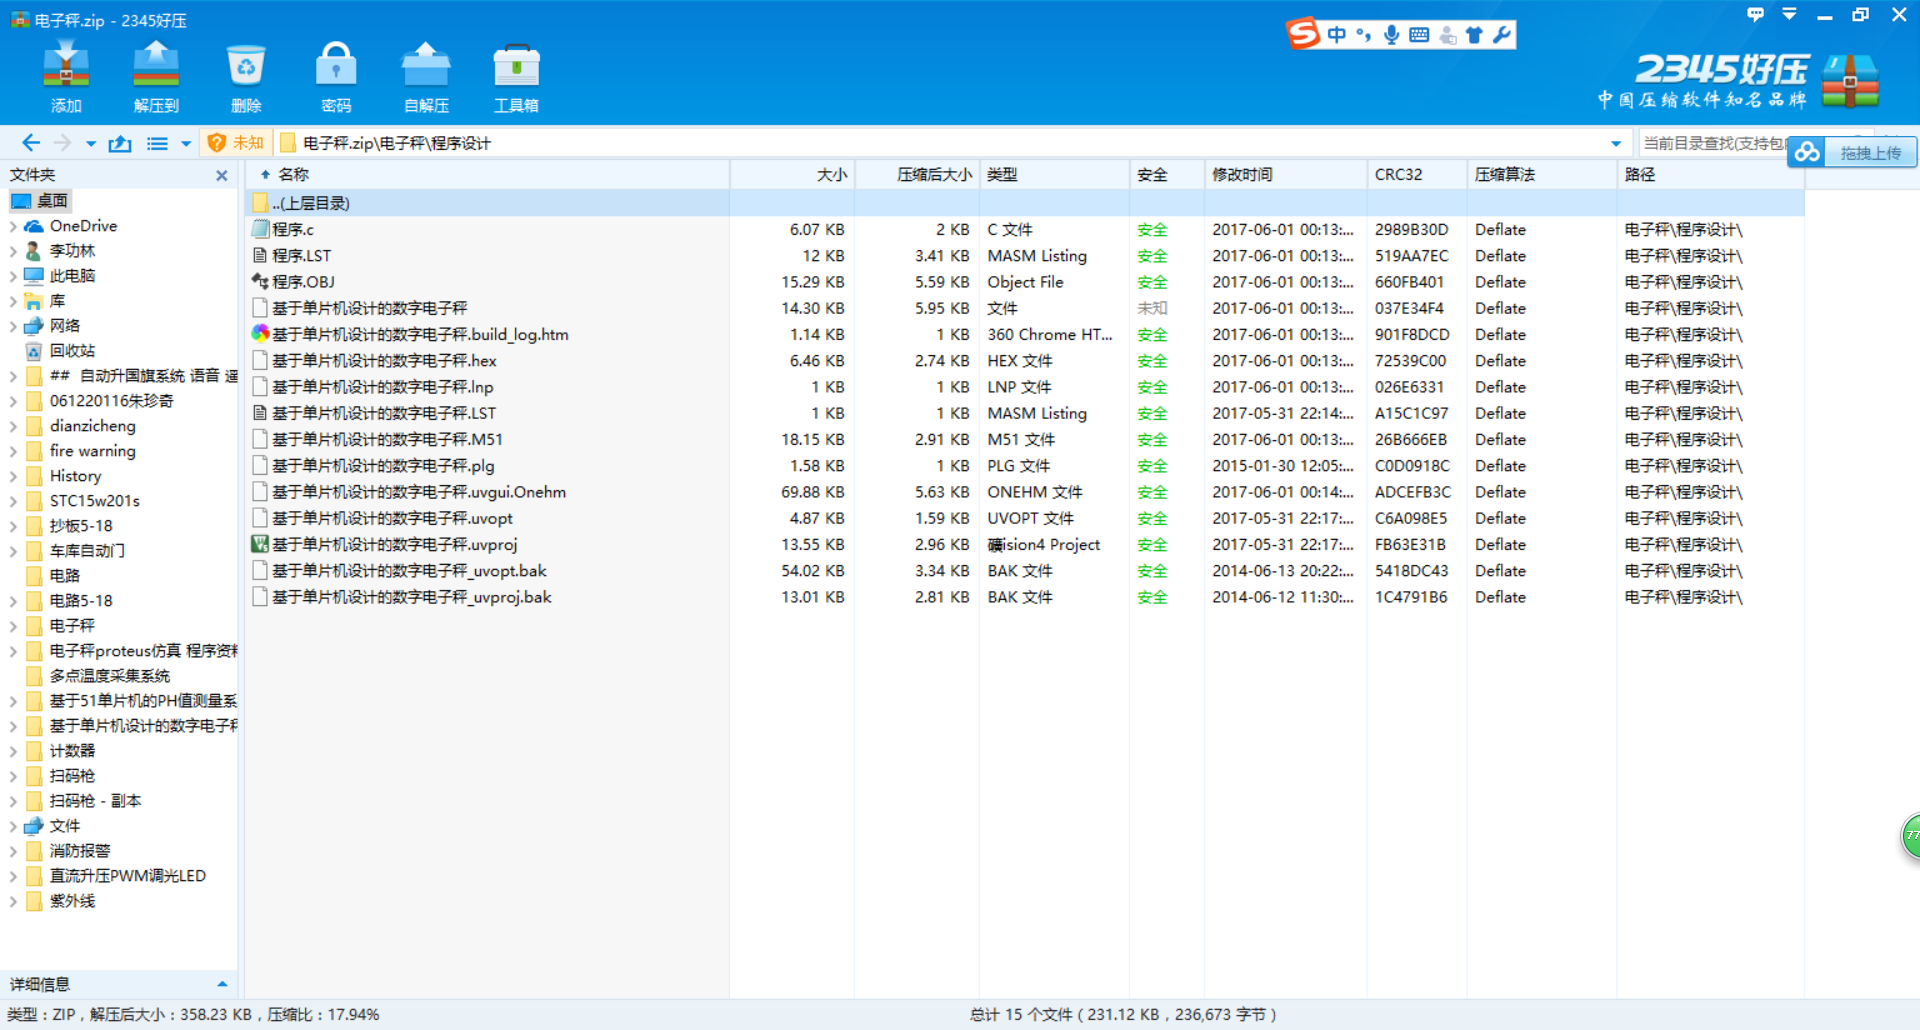
Task: Collapse the 详细信息 details panel
Action: (x=222, y=984)
